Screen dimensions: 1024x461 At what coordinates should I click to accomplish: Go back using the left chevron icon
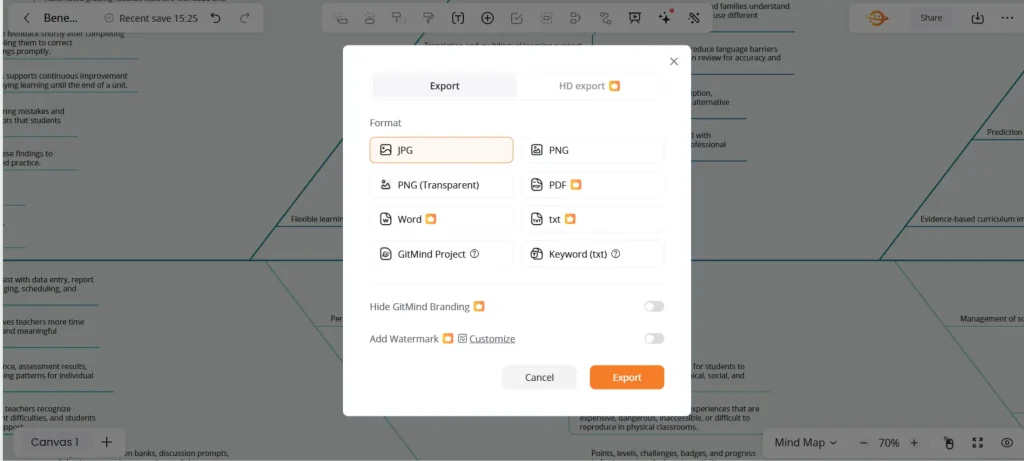tap(27, 18)
